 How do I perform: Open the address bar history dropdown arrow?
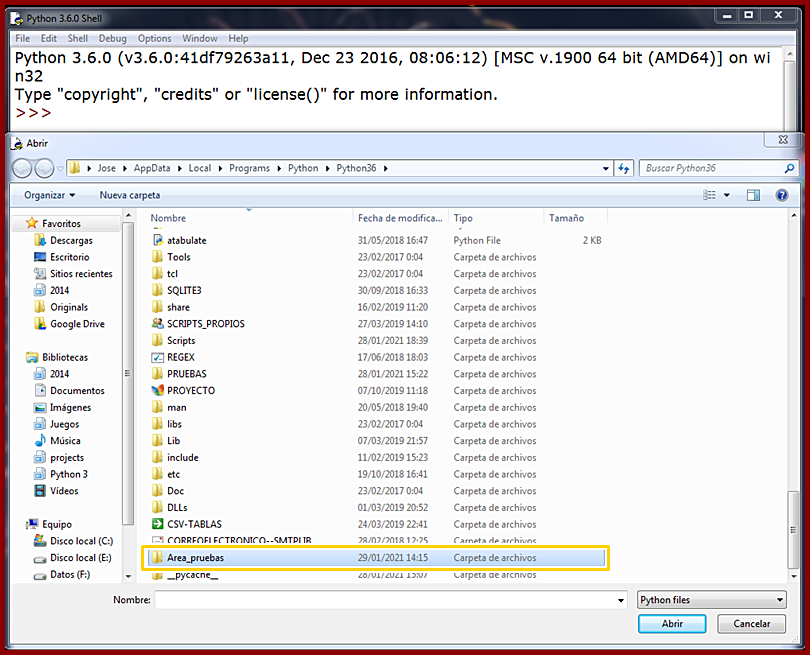click(605, 168)
